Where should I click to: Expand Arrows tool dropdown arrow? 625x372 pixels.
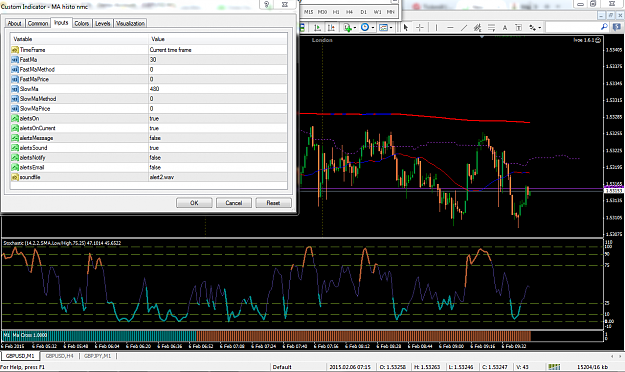(x=540, y=28)
